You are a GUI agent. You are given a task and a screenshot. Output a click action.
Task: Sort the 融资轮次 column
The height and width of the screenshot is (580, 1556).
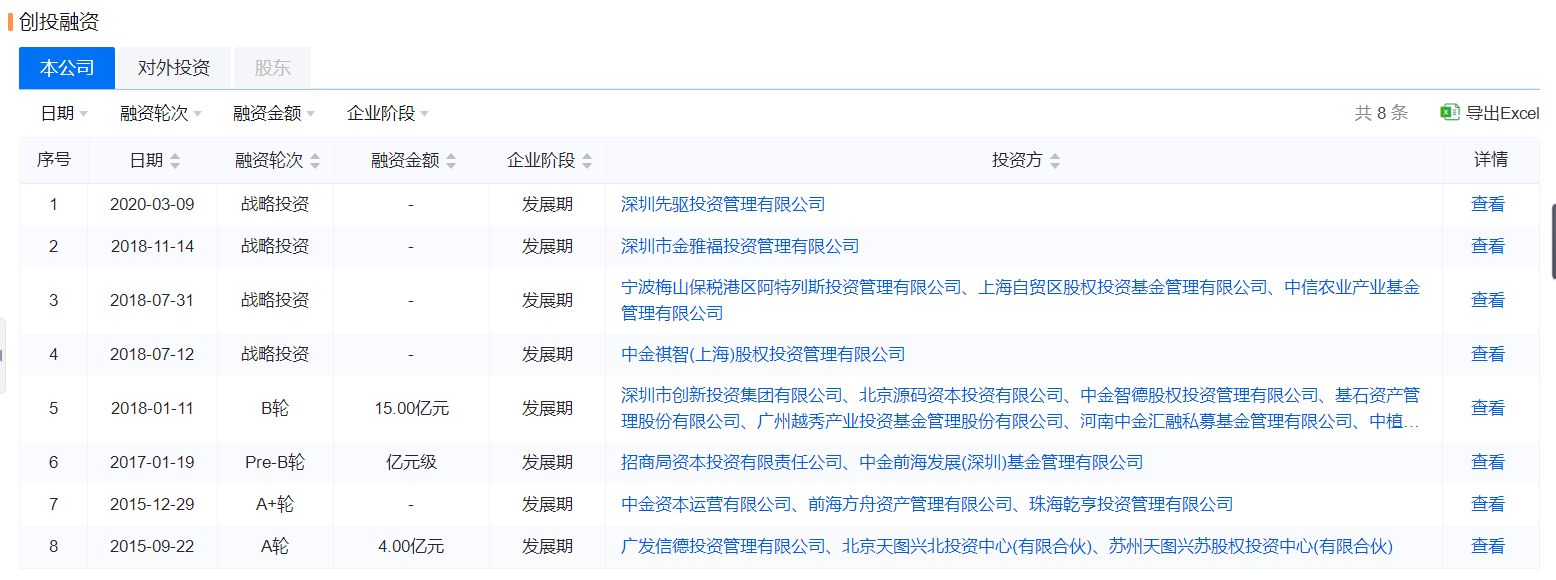click(x=314, y=159)
